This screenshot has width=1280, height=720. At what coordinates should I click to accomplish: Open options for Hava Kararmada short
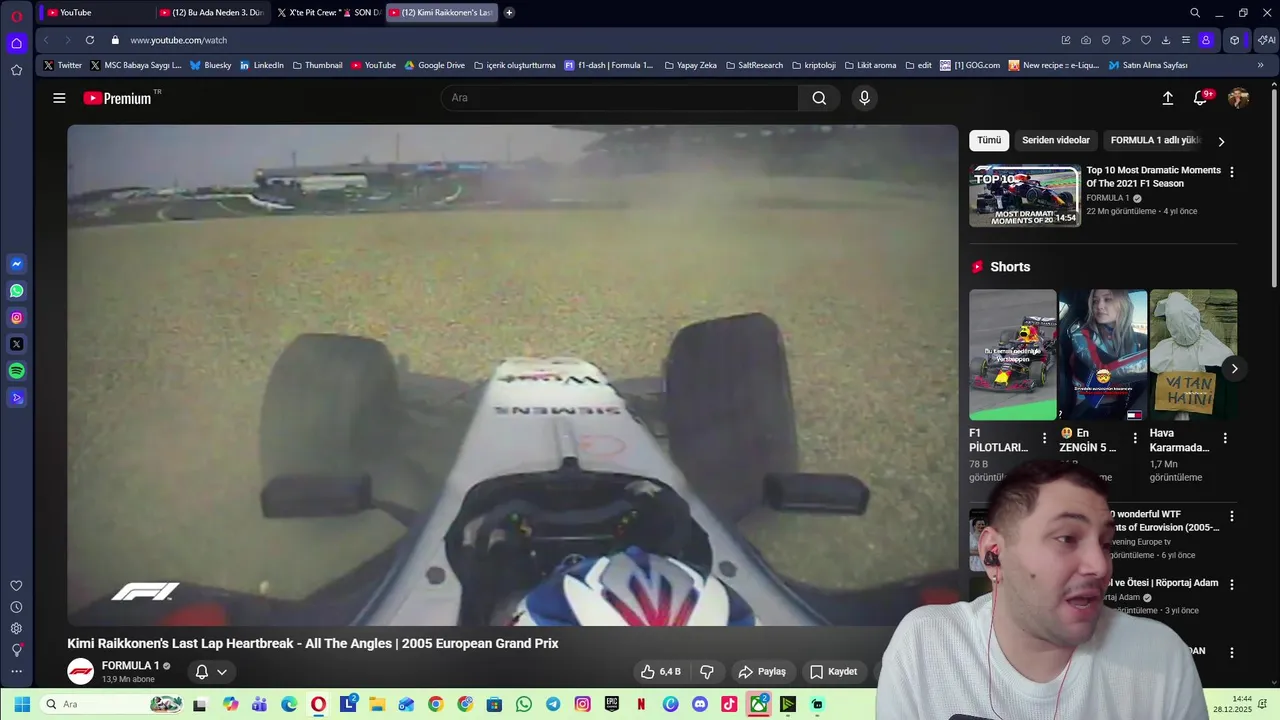click(1225, 438)
